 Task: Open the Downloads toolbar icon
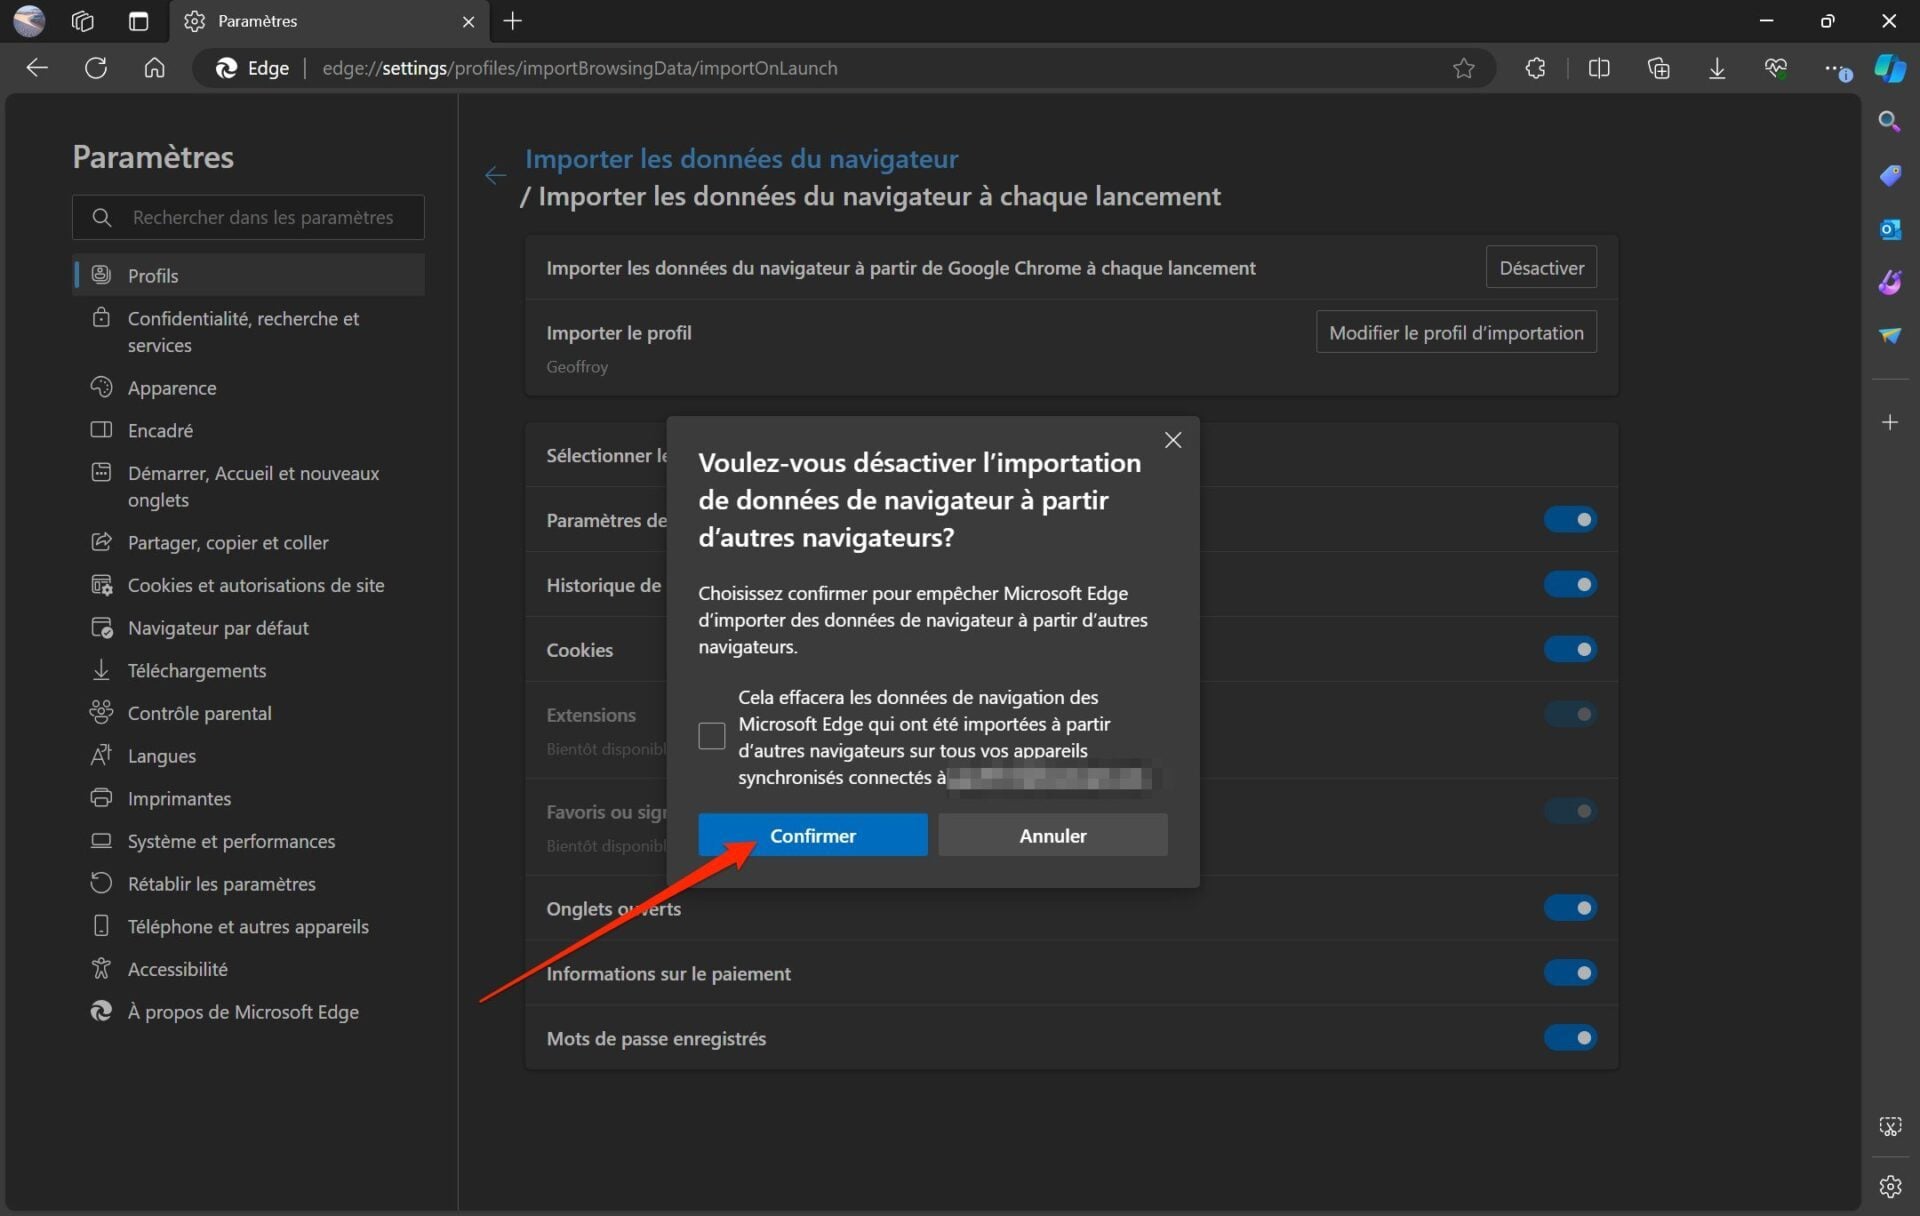tap(1717, 68)
